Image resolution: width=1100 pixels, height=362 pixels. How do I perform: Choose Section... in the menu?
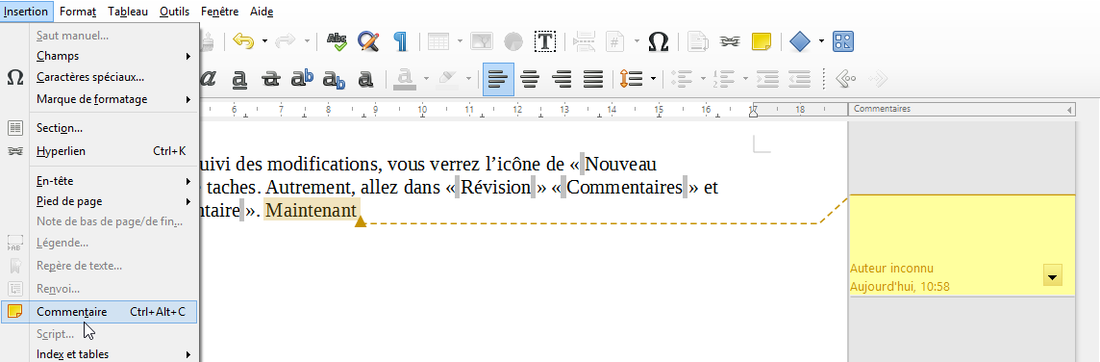click(x=60, y=128)
